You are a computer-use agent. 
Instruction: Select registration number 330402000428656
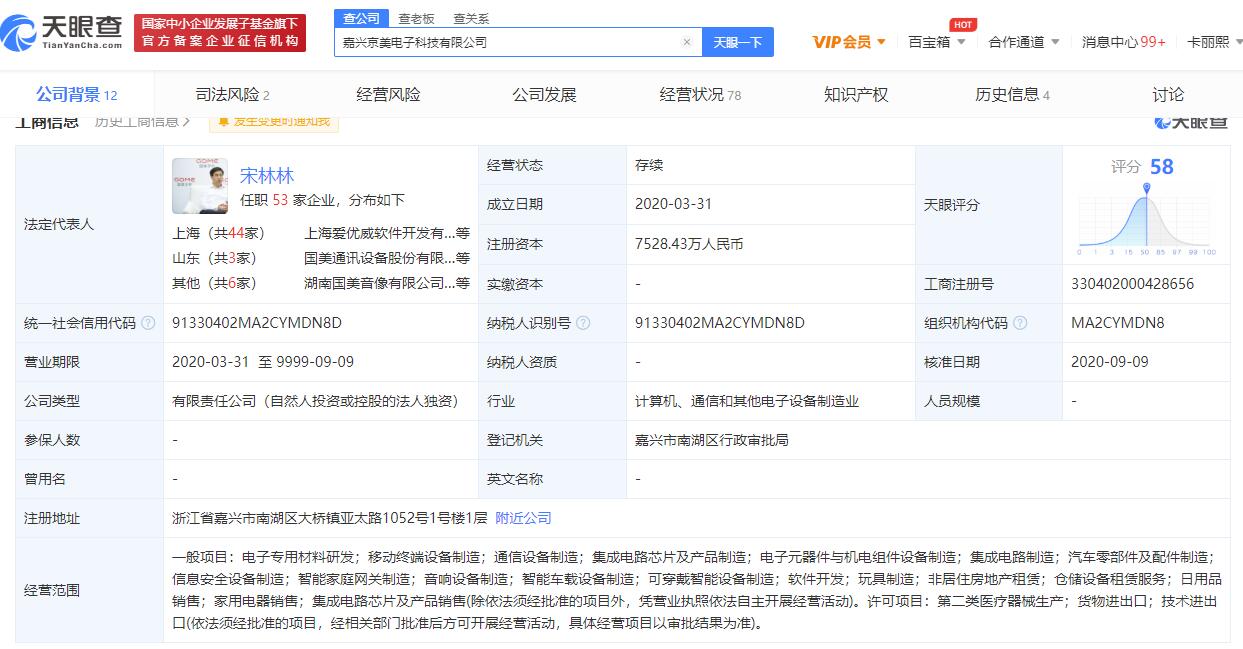point(1132,284)
